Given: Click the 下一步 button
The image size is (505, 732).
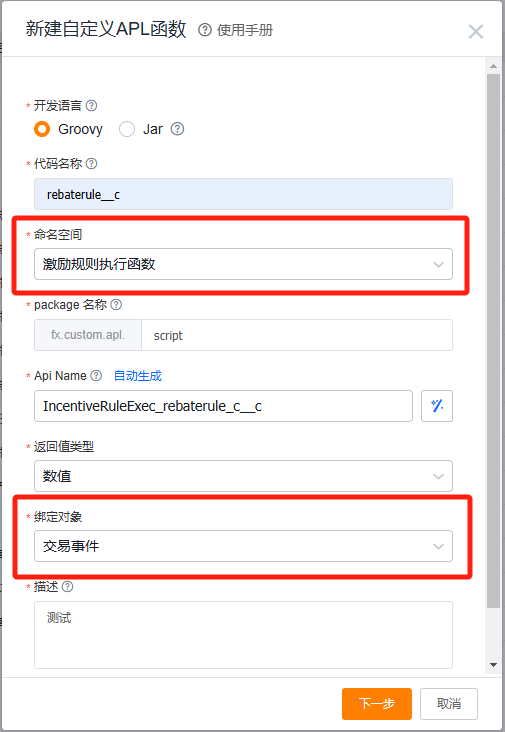Looking at the screenshot, I should [377, 704].
